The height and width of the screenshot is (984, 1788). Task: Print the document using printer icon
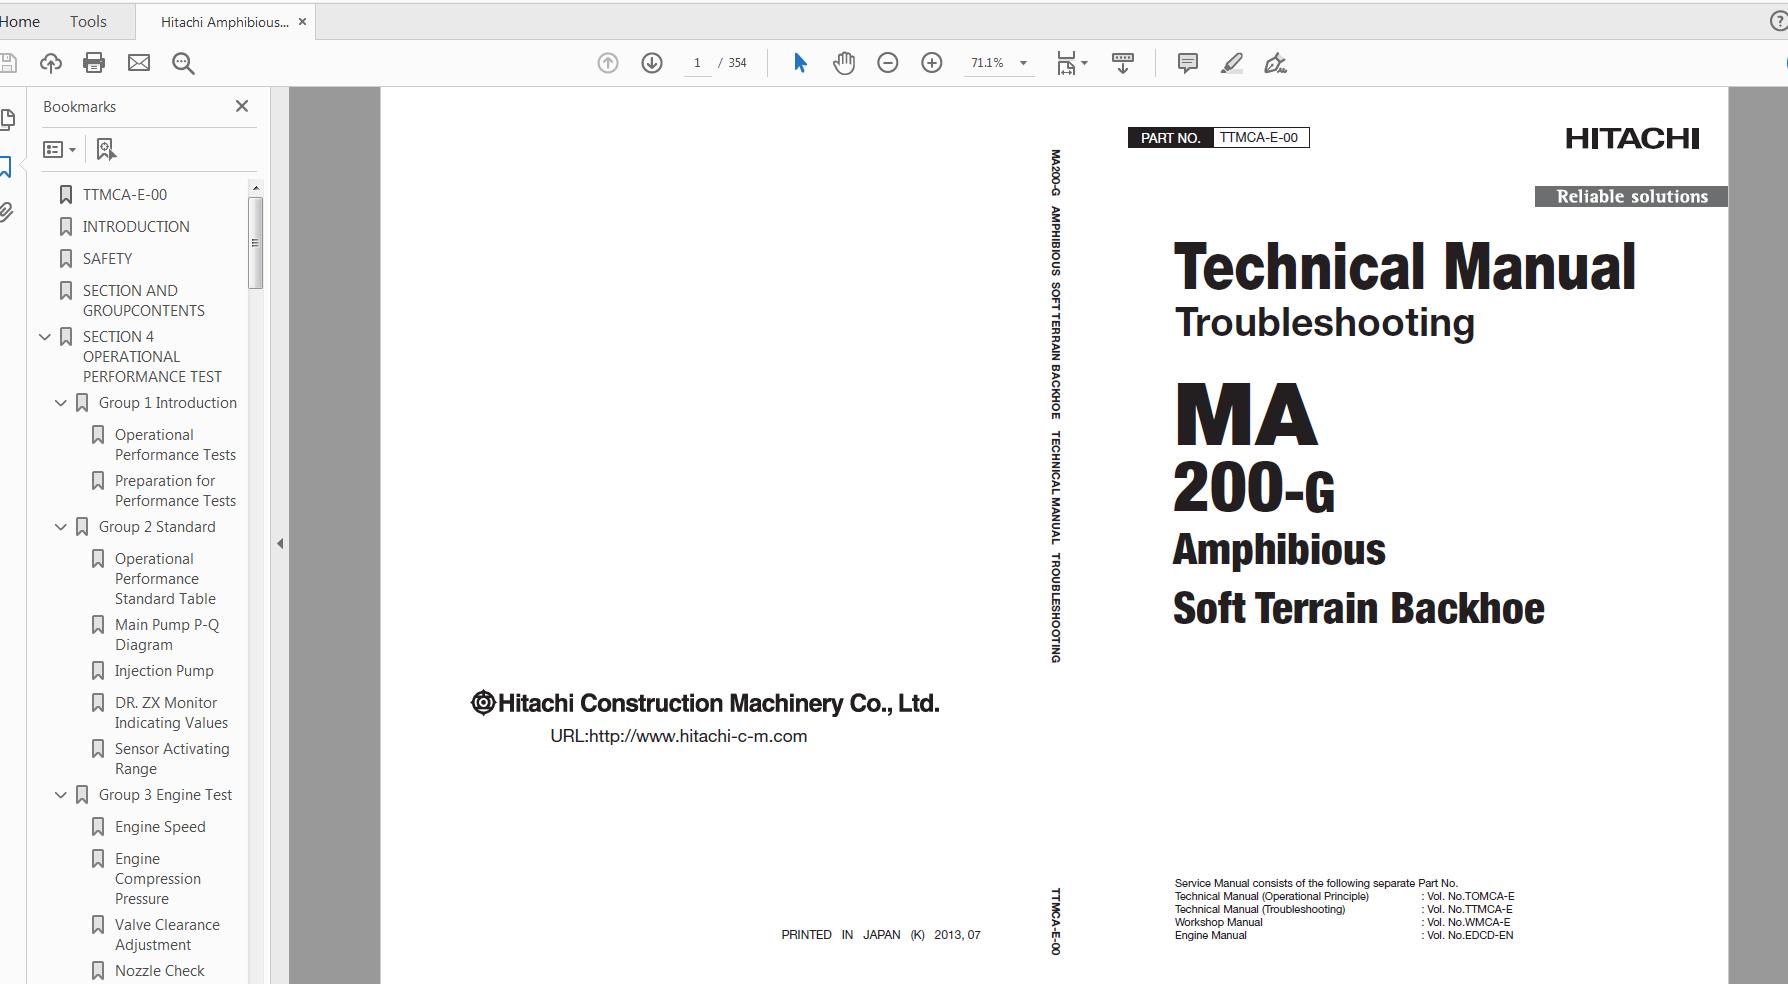94,63
